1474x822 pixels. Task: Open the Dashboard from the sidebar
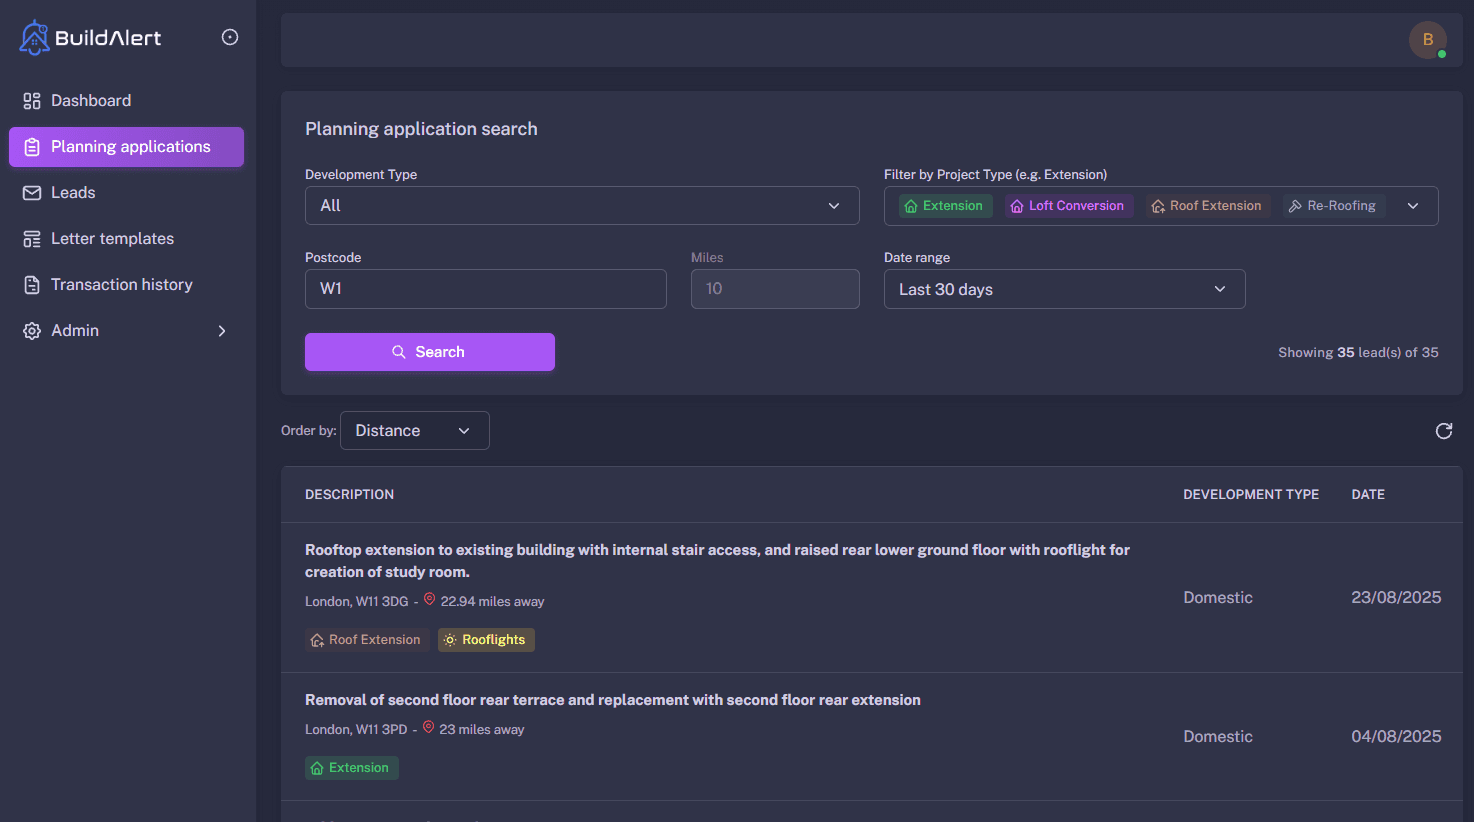point(90,100)
